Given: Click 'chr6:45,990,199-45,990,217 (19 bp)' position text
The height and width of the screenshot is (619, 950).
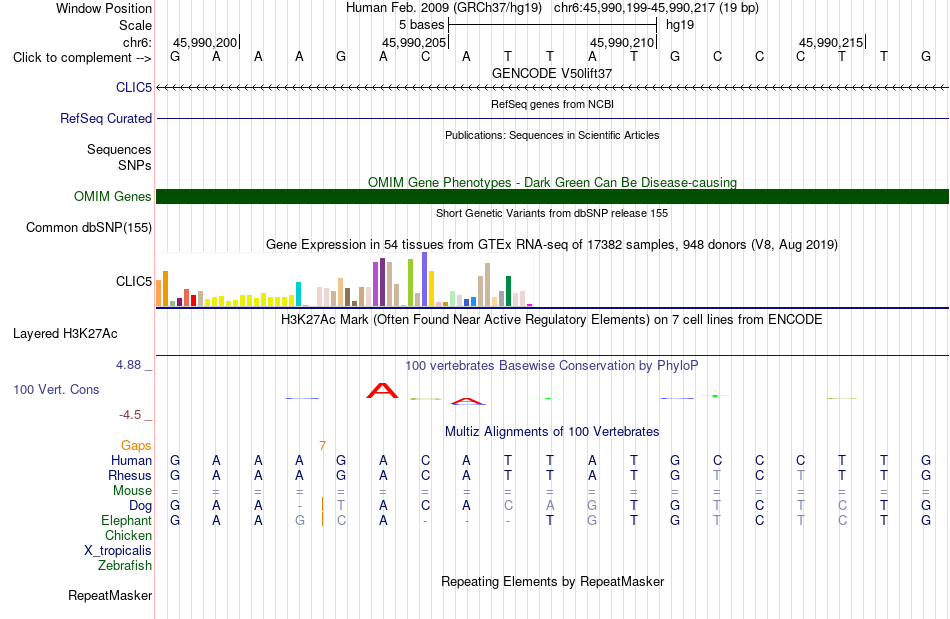Looking at the screenshot, I should click(x=656, y=8).
